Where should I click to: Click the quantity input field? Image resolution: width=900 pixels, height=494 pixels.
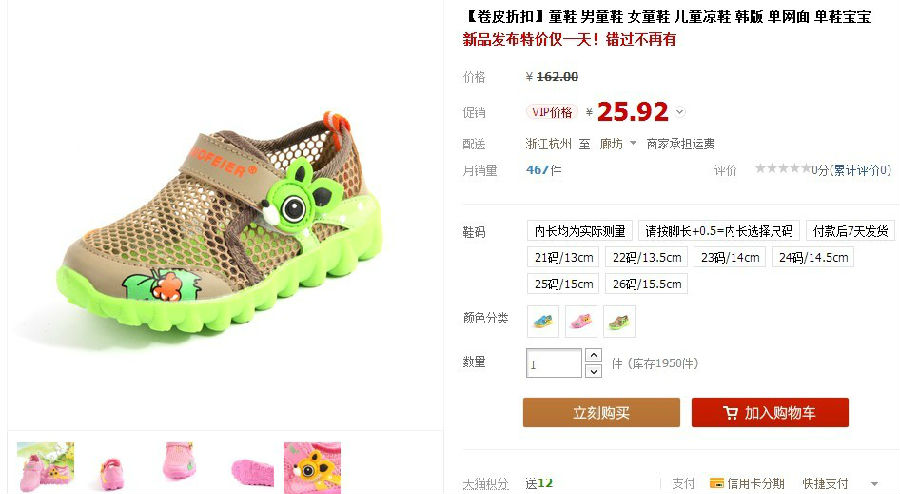click(554, 363)
